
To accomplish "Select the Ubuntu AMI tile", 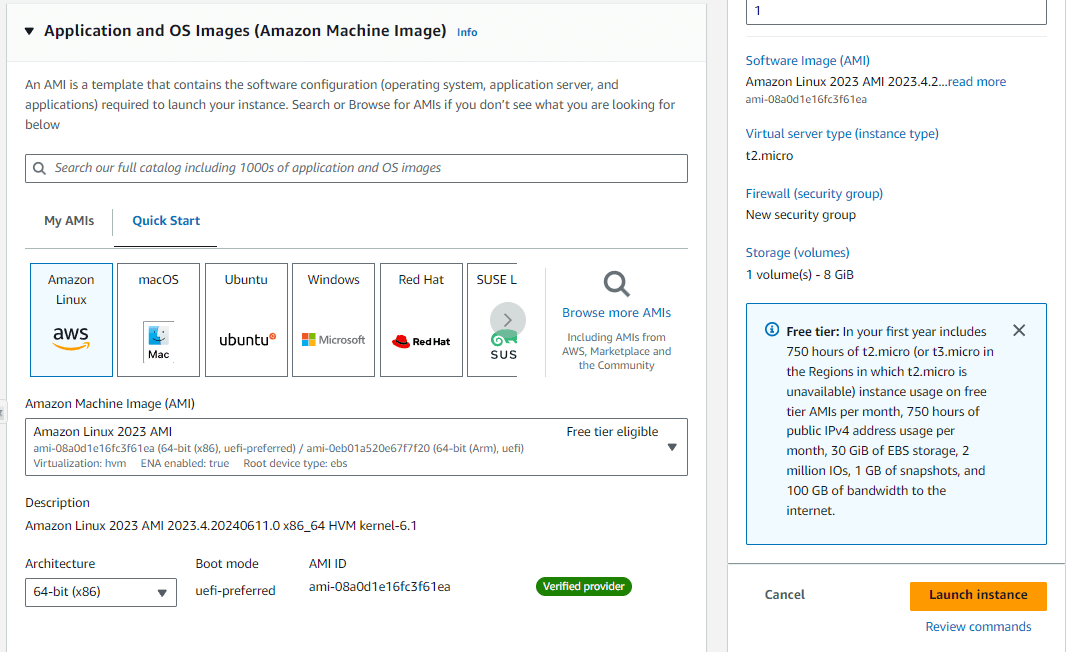I will tap(246, 320).
